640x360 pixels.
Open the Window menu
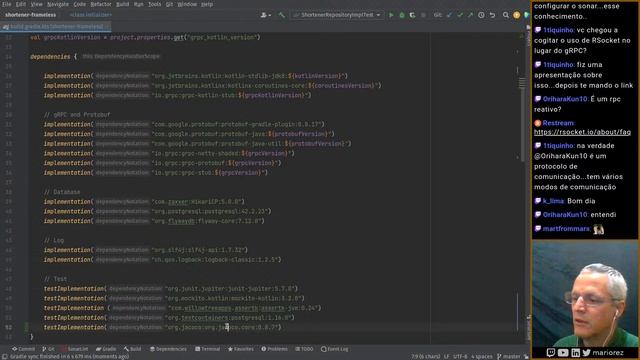[x=187, y=4]
